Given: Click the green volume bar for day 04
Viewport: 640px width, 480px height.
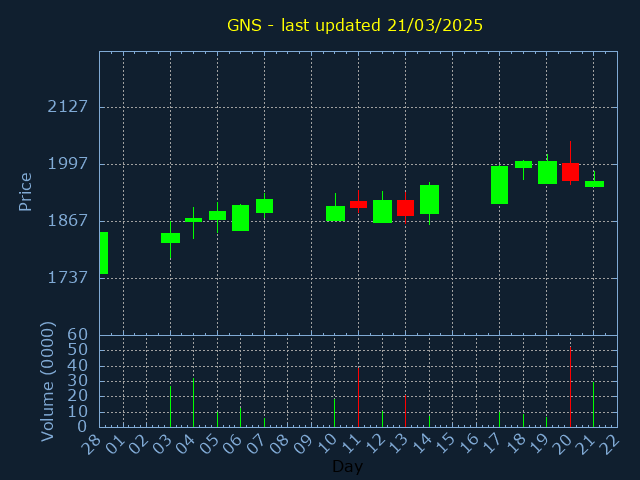Looking at the screenshot, I should pyautogui.click(x=193, y=402).
